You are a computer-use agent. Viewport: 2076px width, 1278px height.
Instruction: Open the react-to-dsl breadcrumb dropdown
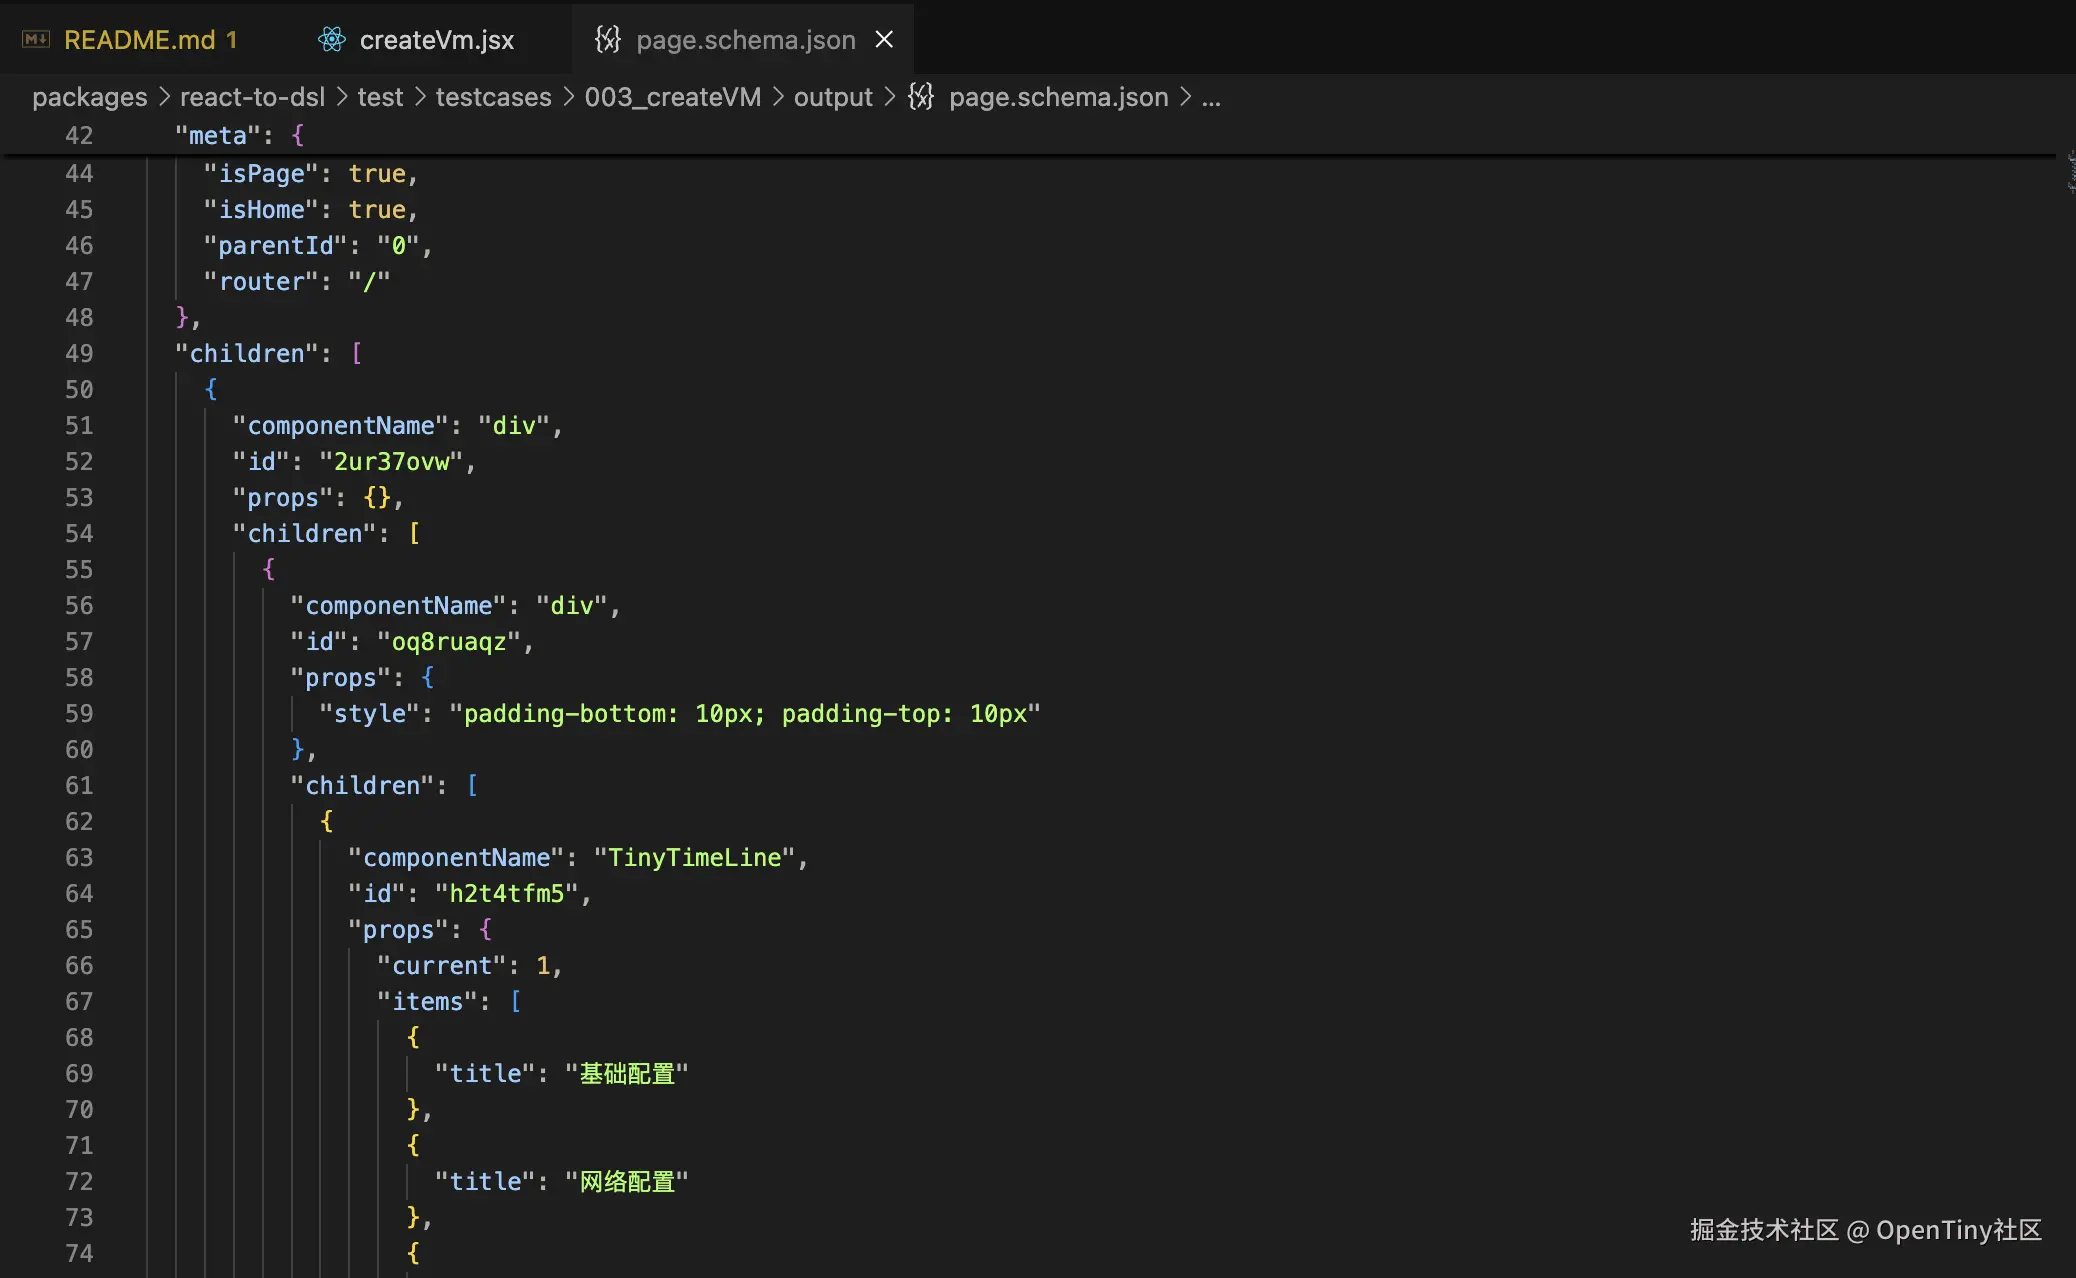[x=252, y=97]
